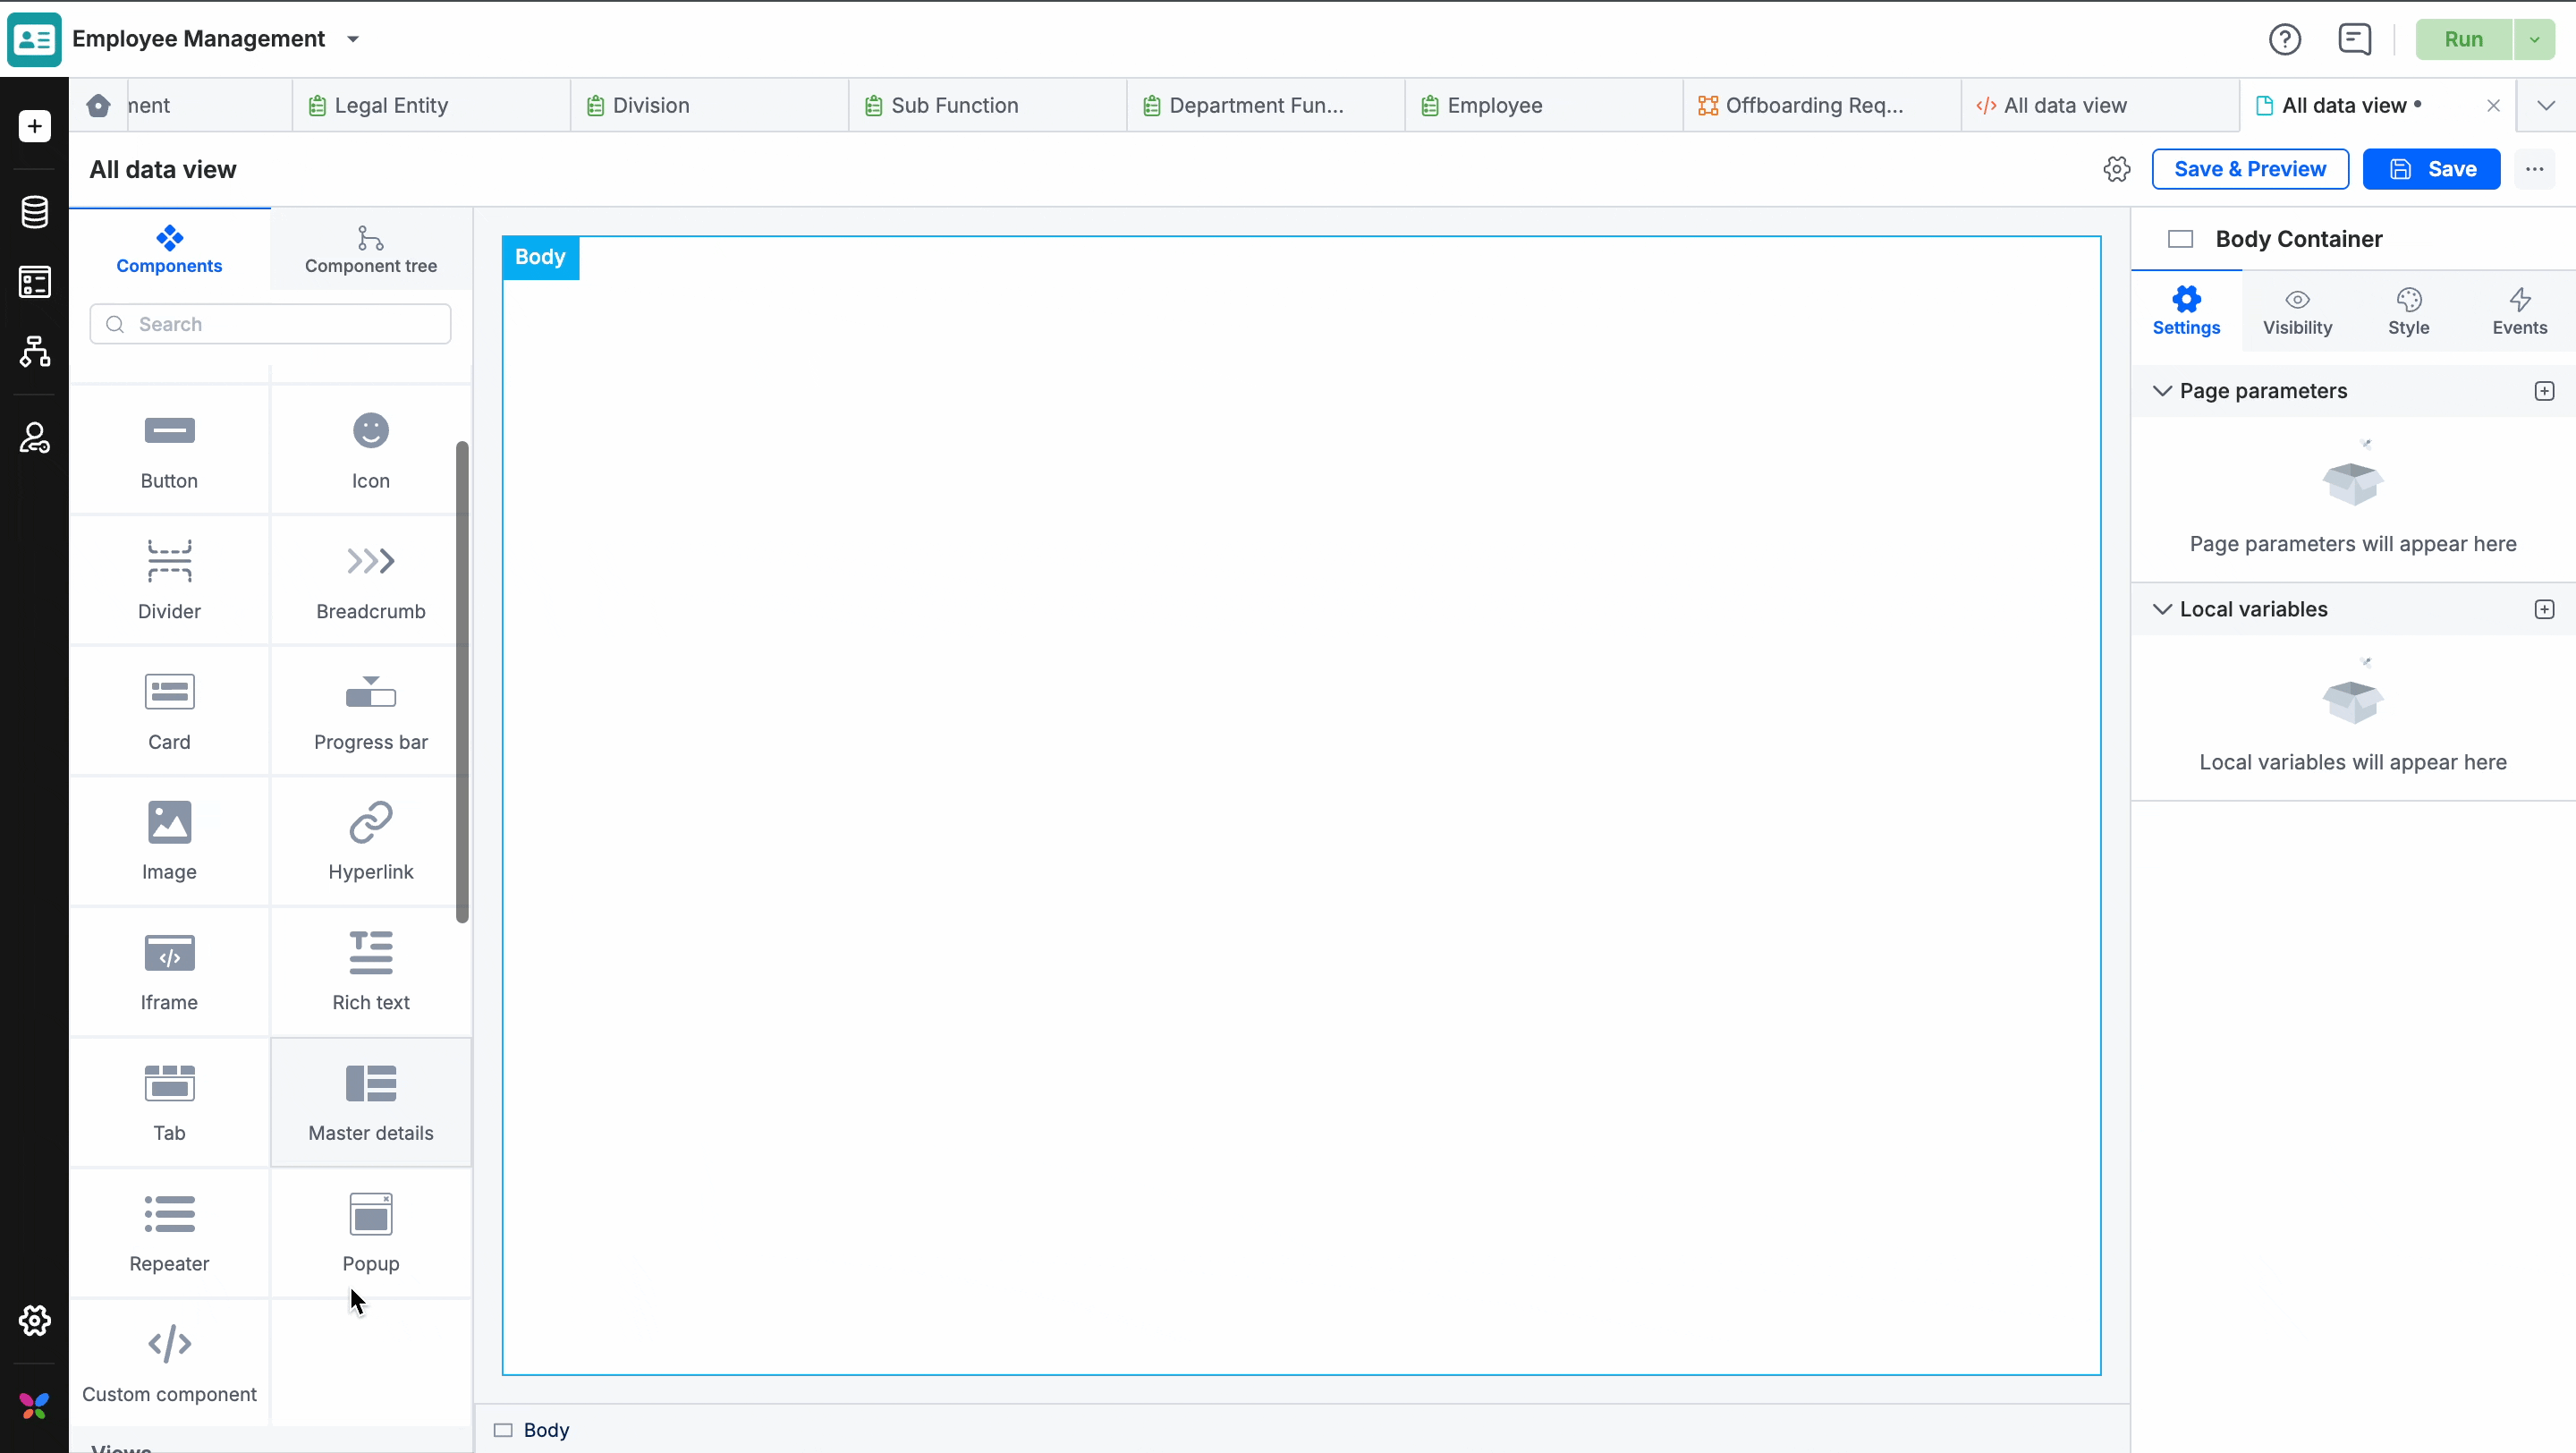
Task: Select the Custom component item
Action: point(169,1363)
